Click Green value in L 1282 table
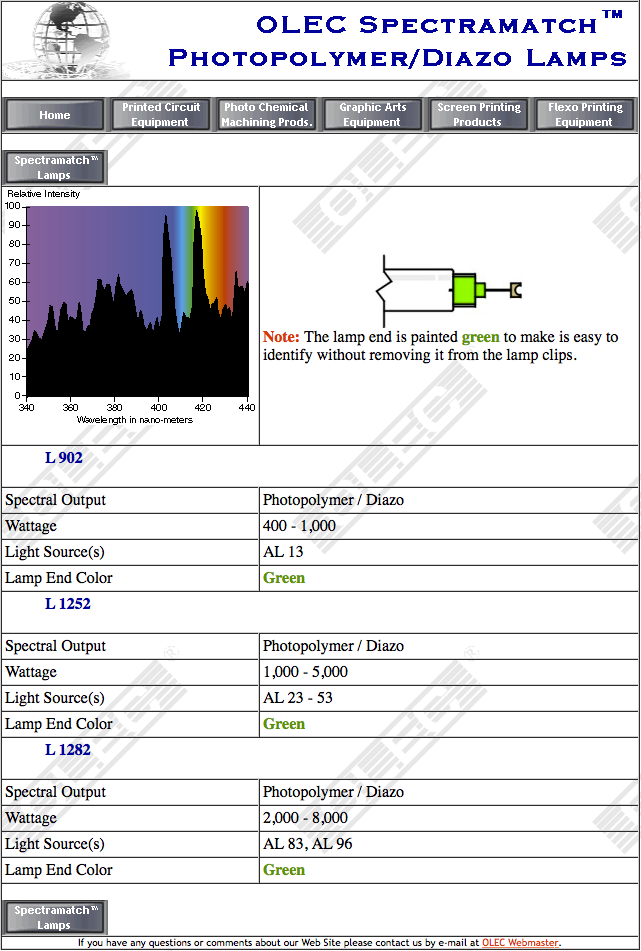Image resolution: width=641 pixels, height=951 pixels. (x=284, y=870)
